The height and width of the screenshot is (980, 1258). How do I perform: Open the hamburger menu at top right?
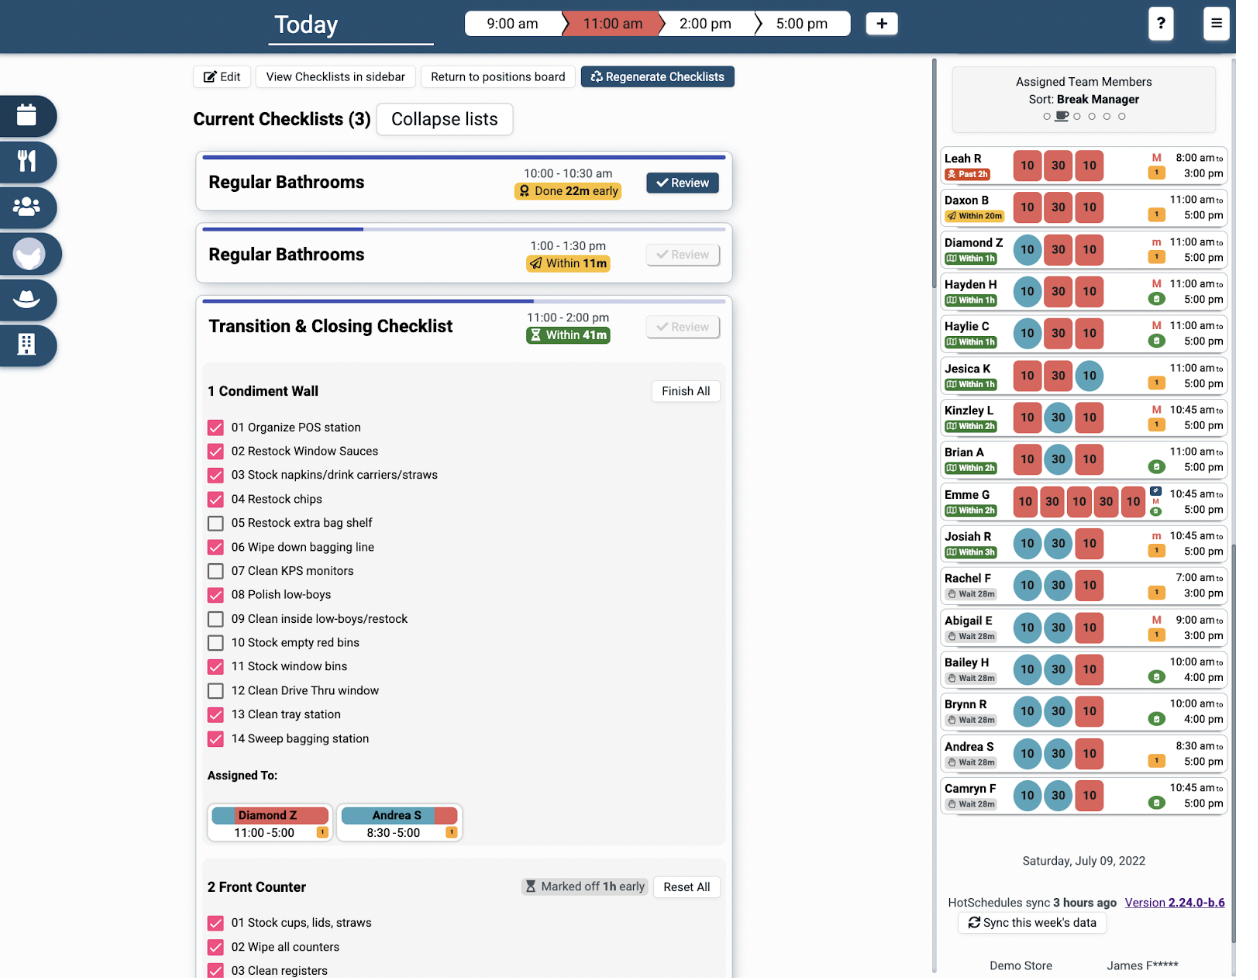[1216, 23]
